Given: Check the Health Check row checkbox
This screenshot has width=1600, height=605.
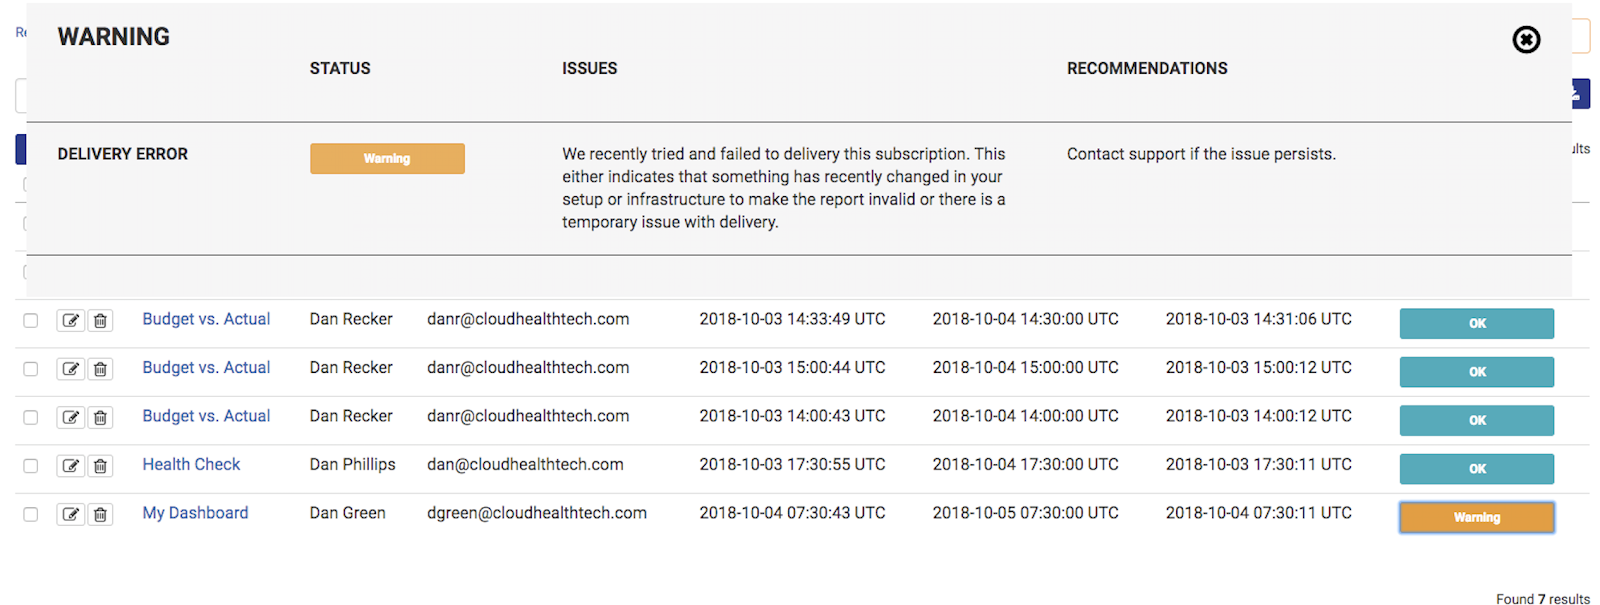Looking at the screenshot, I should [30, 465].
